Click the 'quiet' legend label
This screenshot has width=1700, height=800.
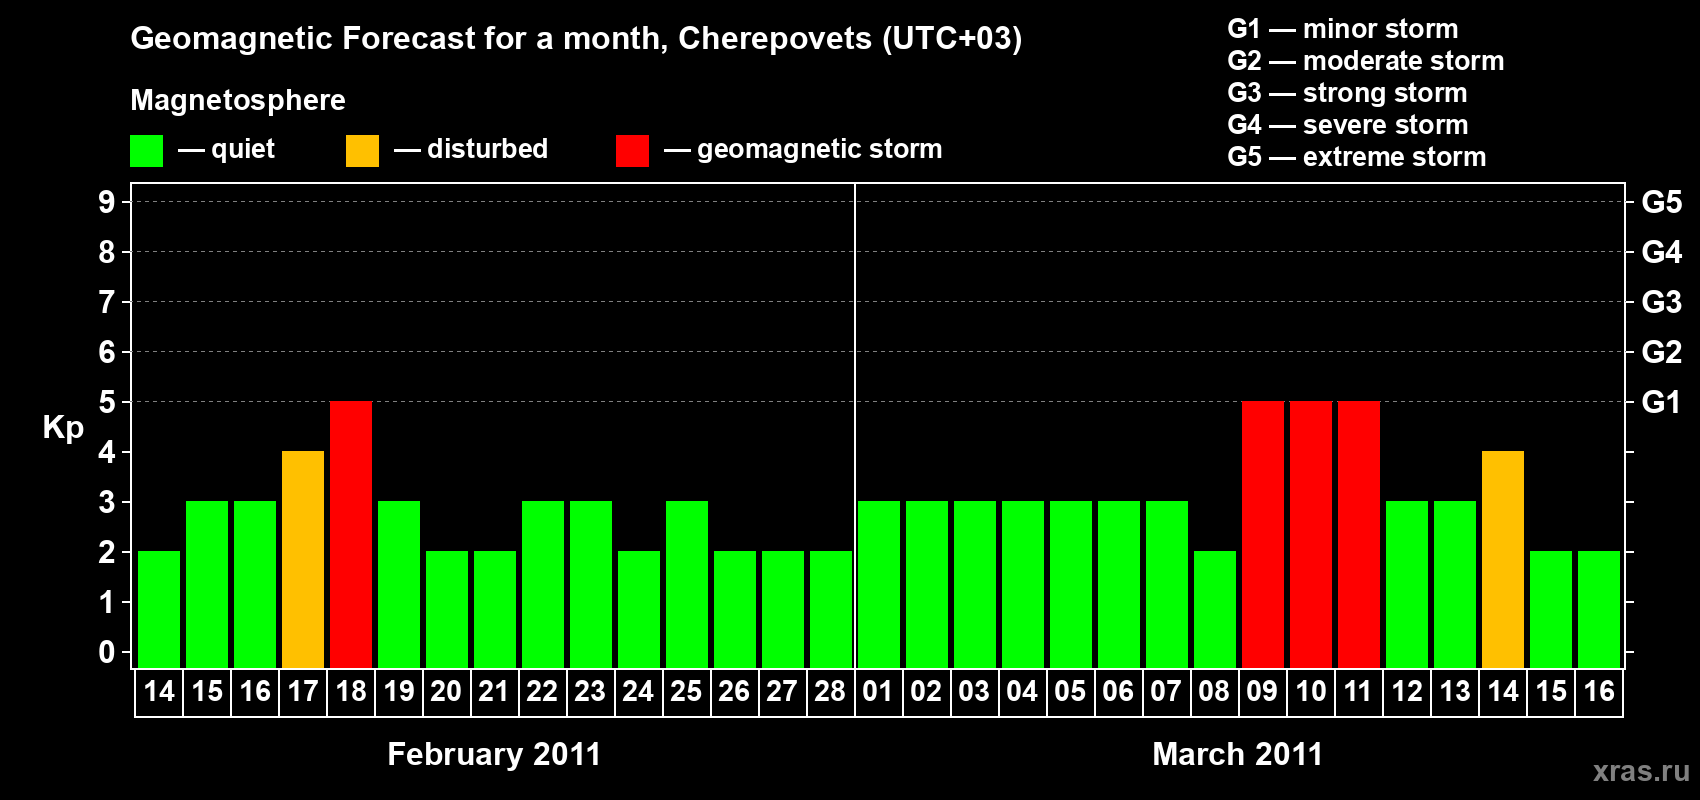coord(243,150)
